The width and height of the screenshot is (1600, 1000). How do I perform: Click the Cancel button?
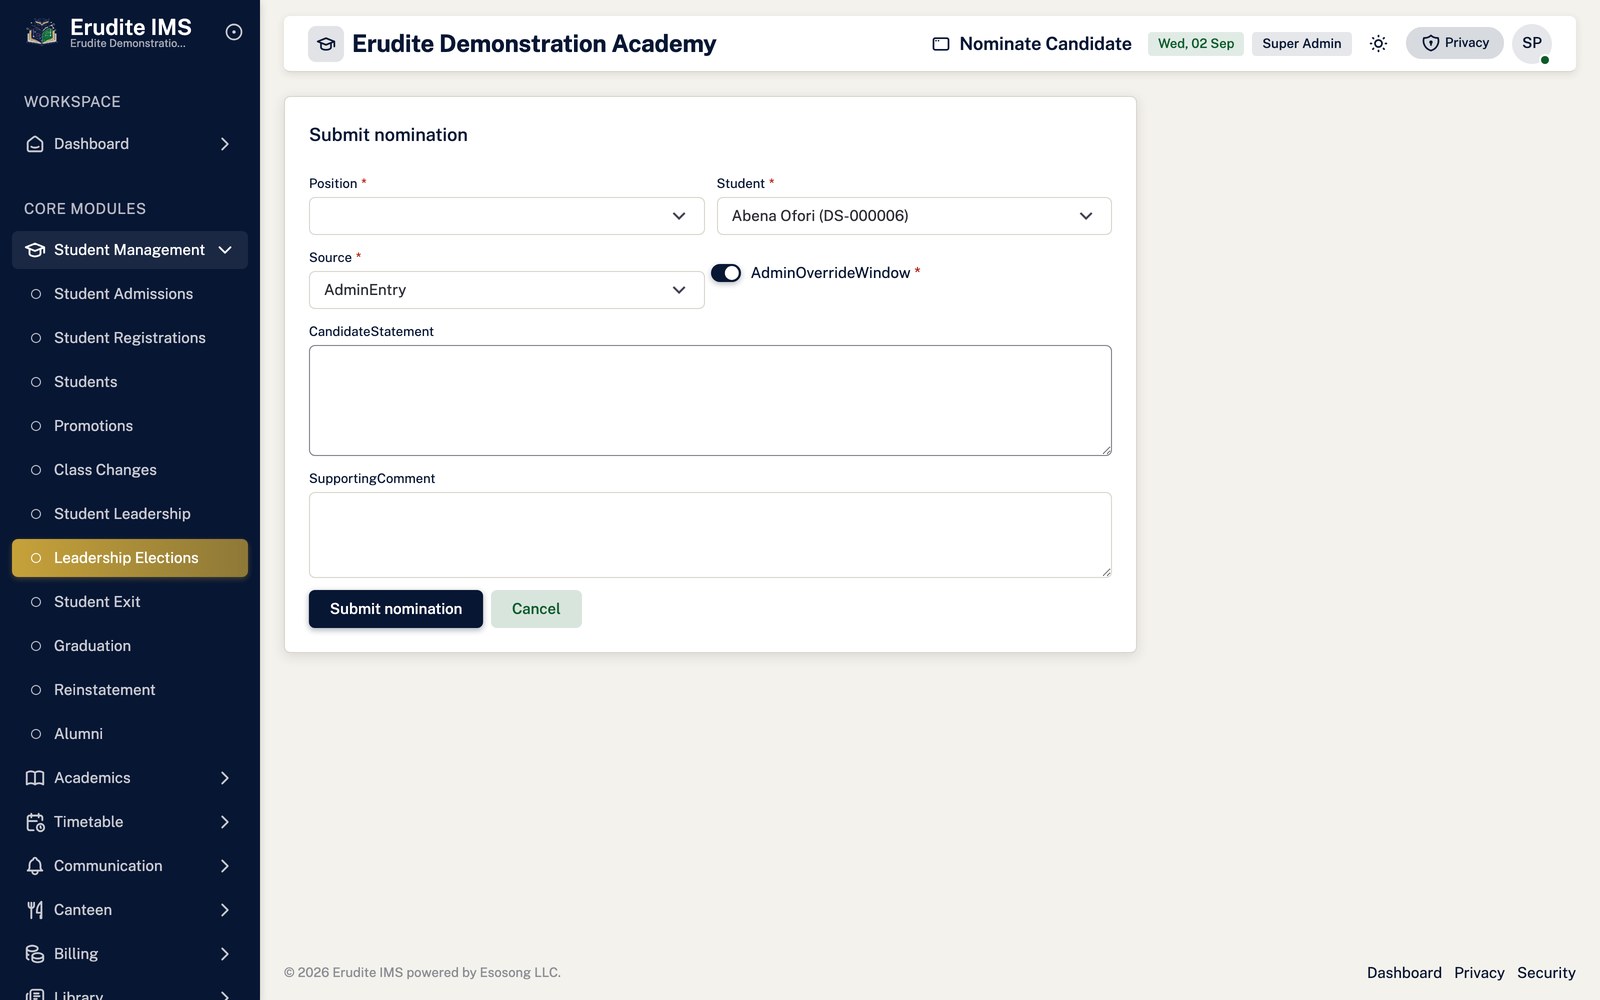coord(536,609)
